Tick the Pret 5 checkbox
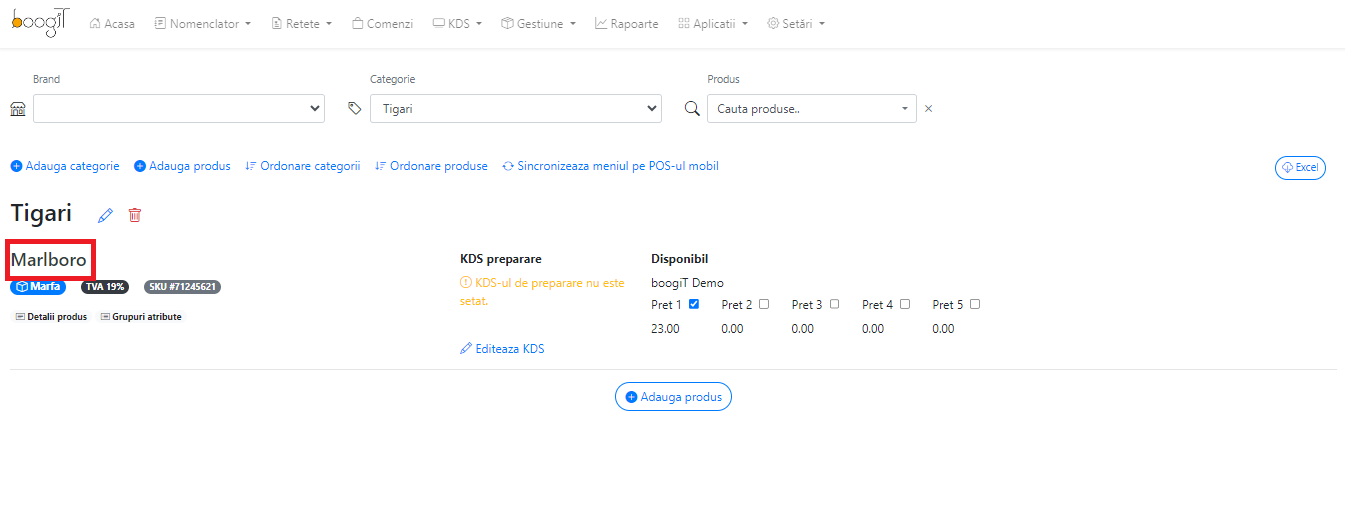 pyautogui.click(x=975, y=304)
